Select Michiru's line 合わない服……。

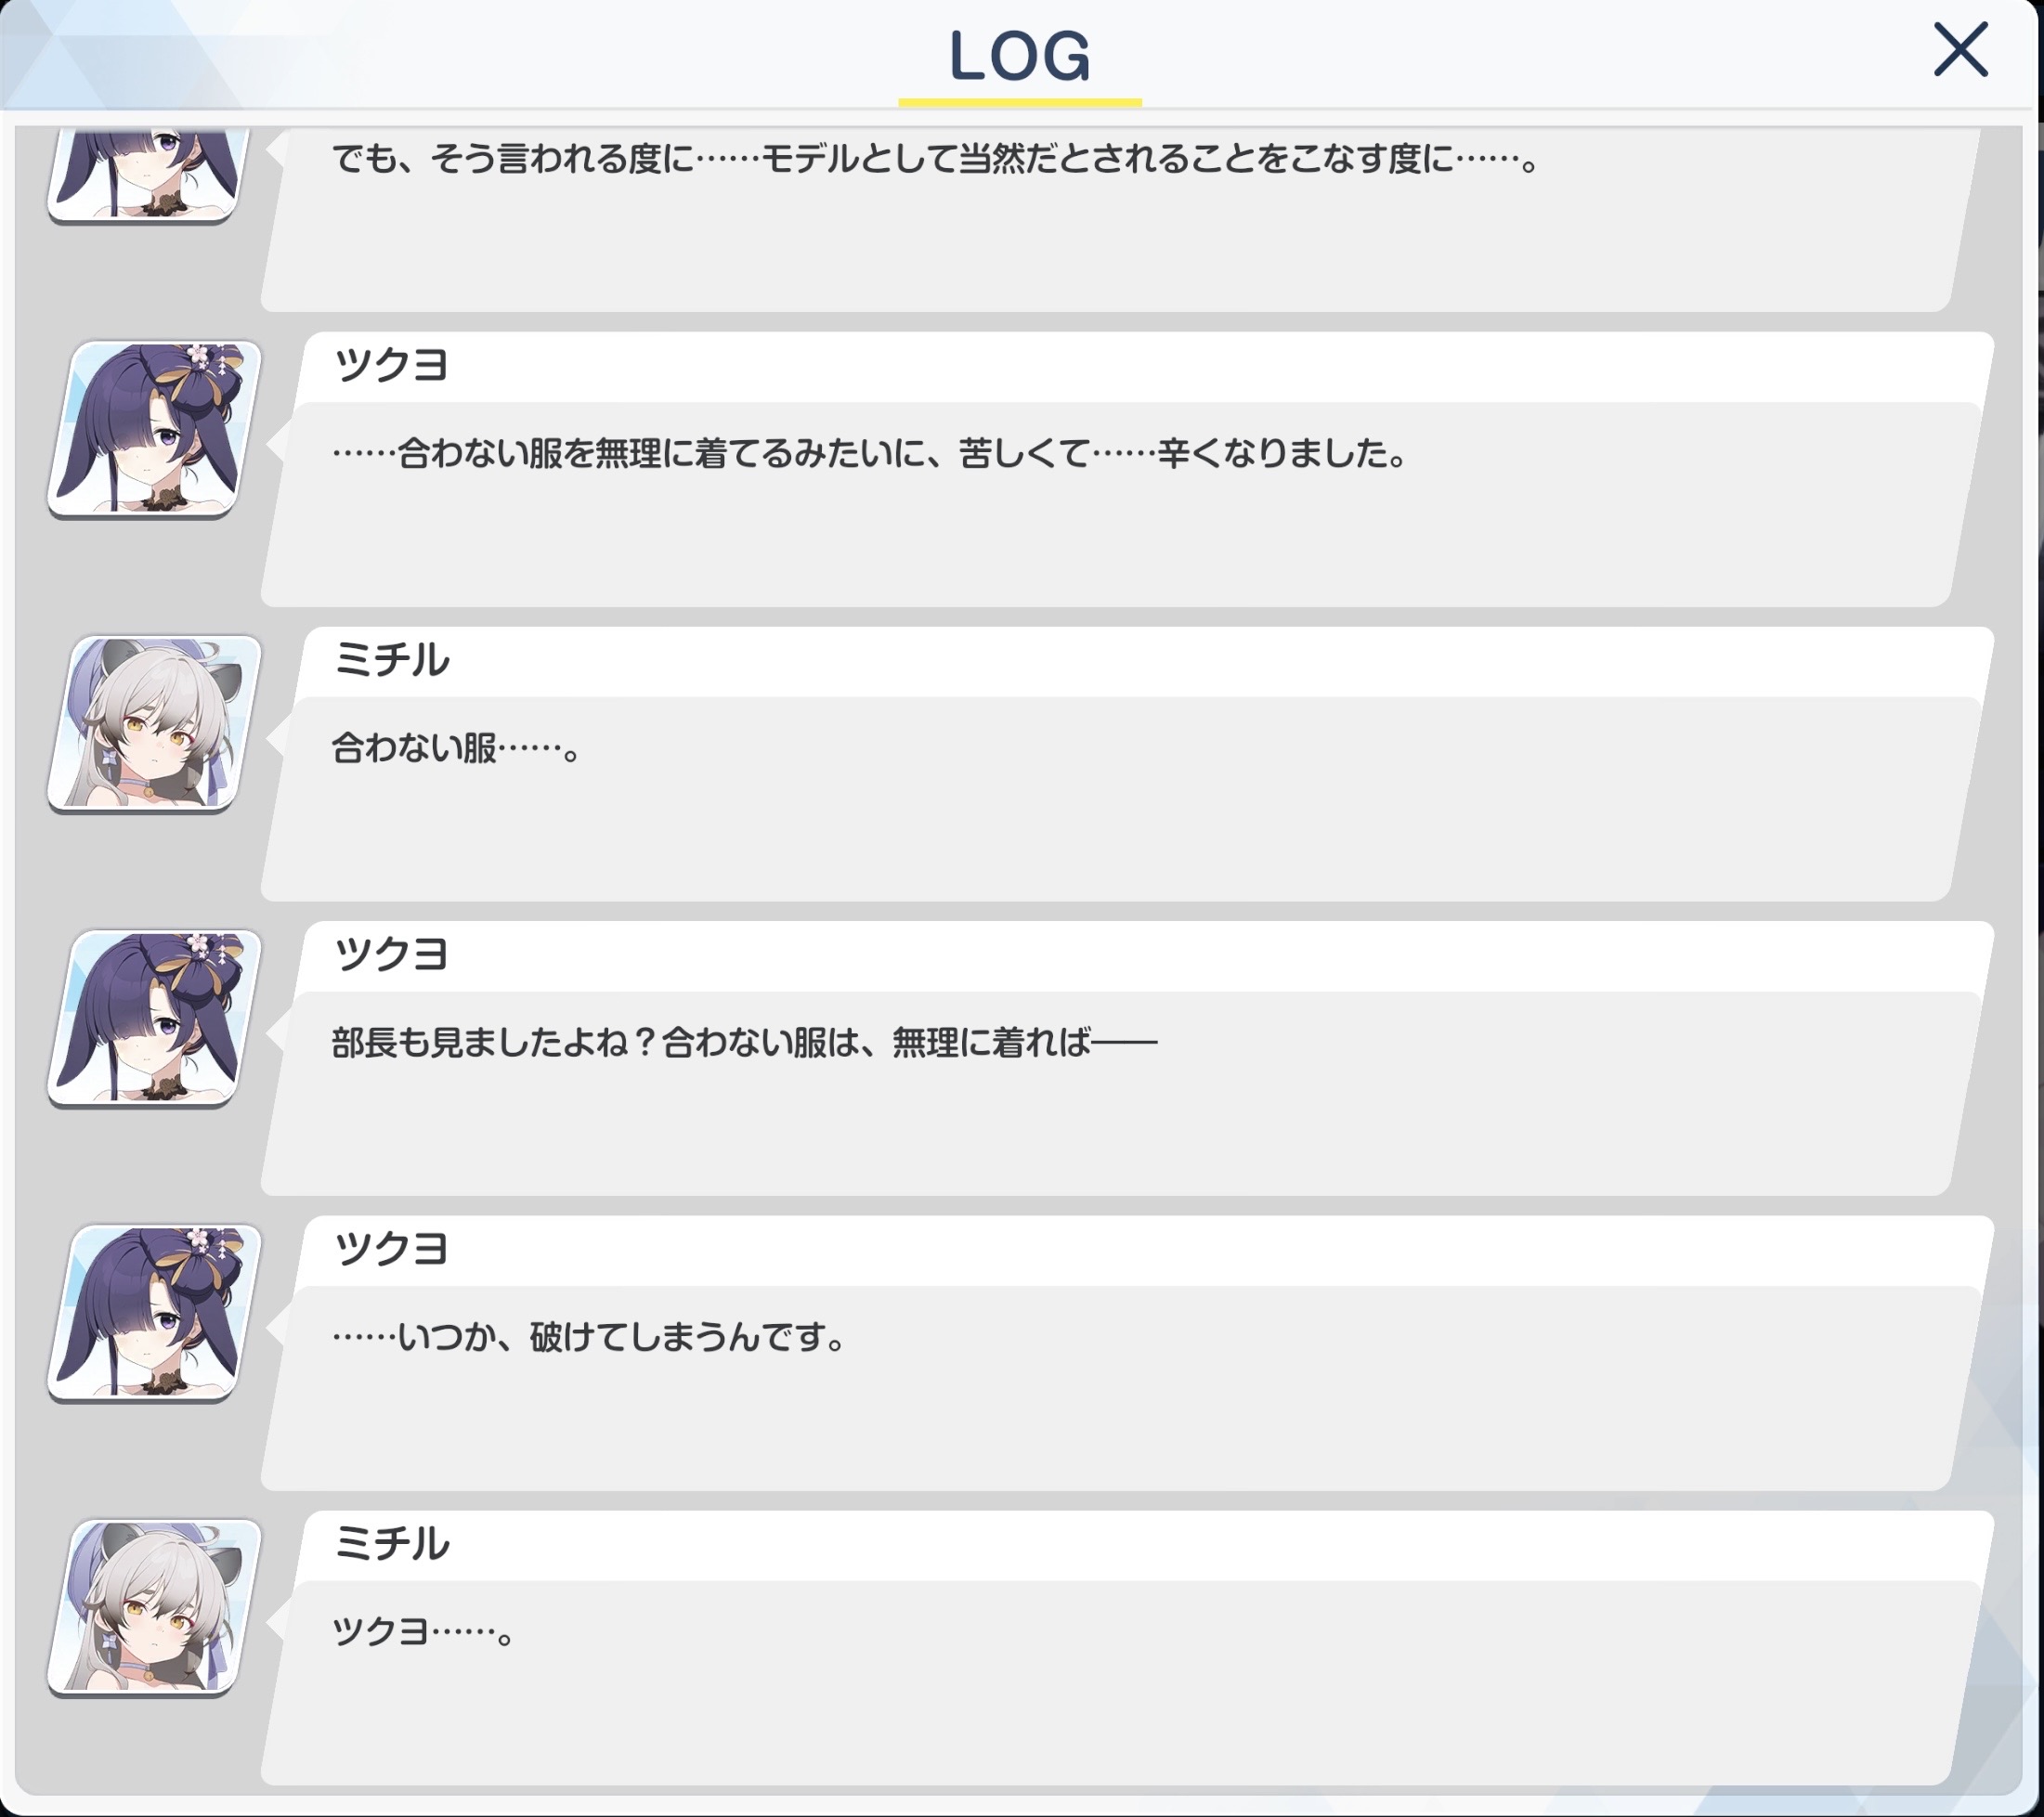click(456, 748)
